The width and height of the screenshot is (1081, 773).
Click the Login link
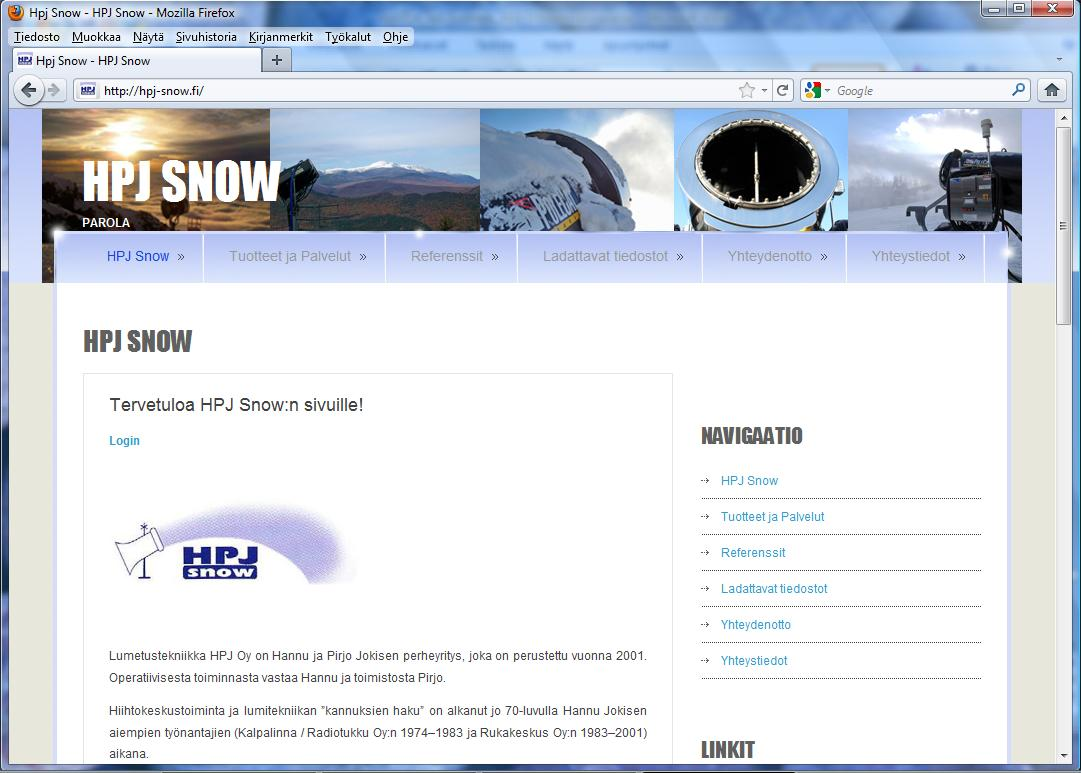click(x=124, y=441)
